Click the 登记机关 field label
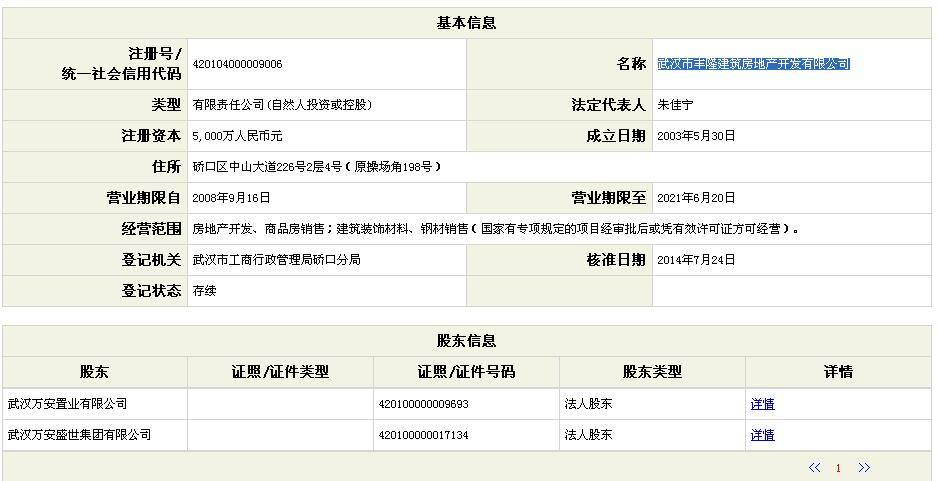Viewport: 938px width, 481px height. click(x=151, y=260)
